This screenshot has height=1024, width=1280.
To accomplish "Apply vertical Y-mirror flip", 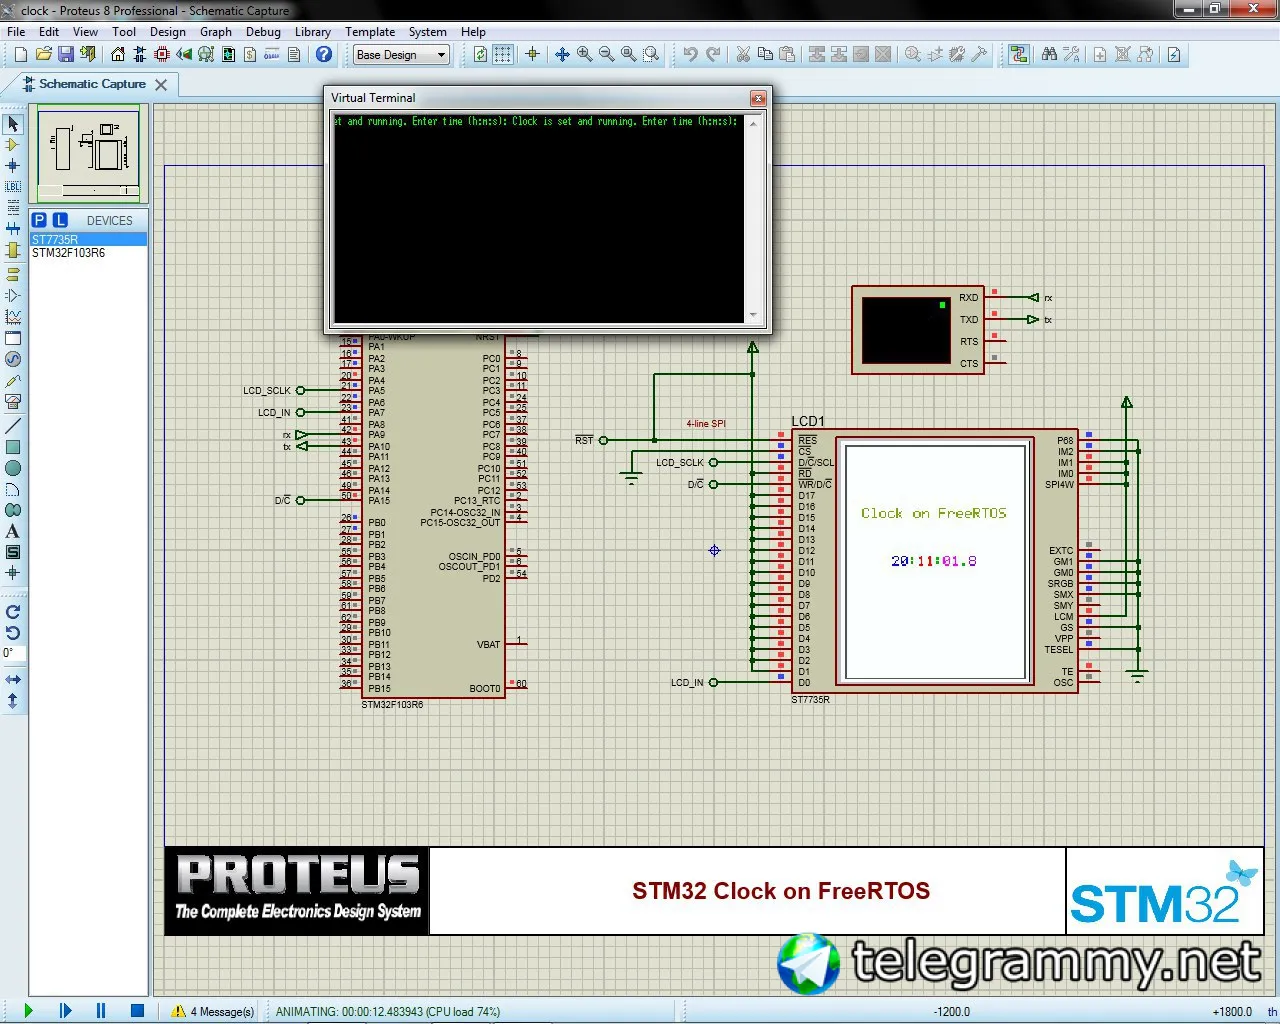I will point(13,701).
